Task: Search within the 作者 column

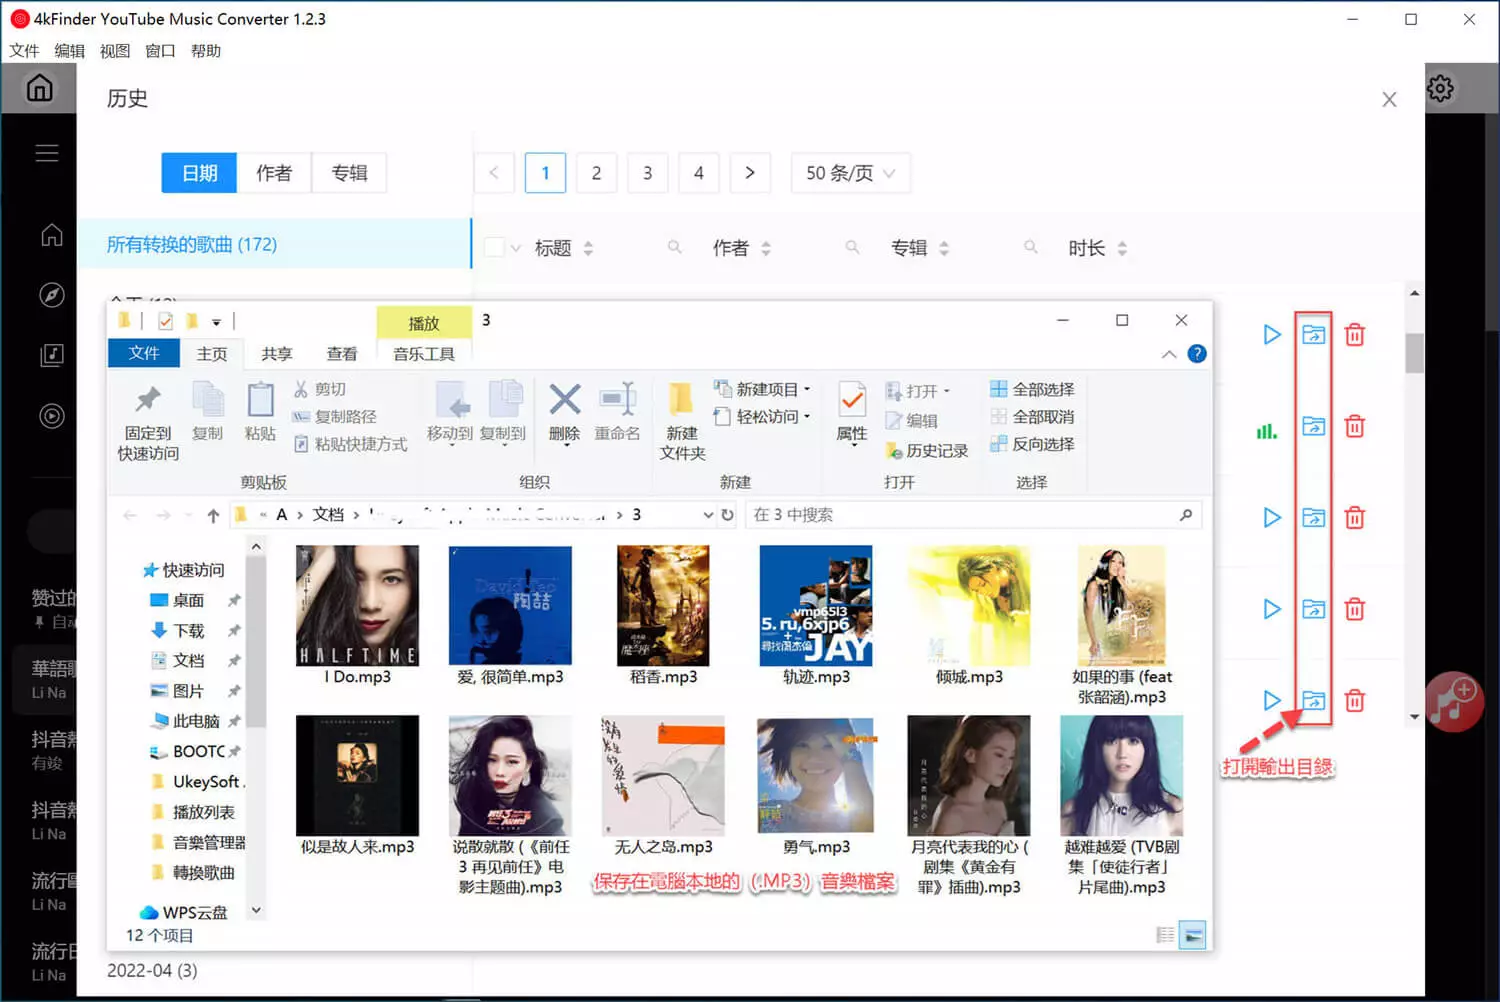Action: [x=852, y=247]
